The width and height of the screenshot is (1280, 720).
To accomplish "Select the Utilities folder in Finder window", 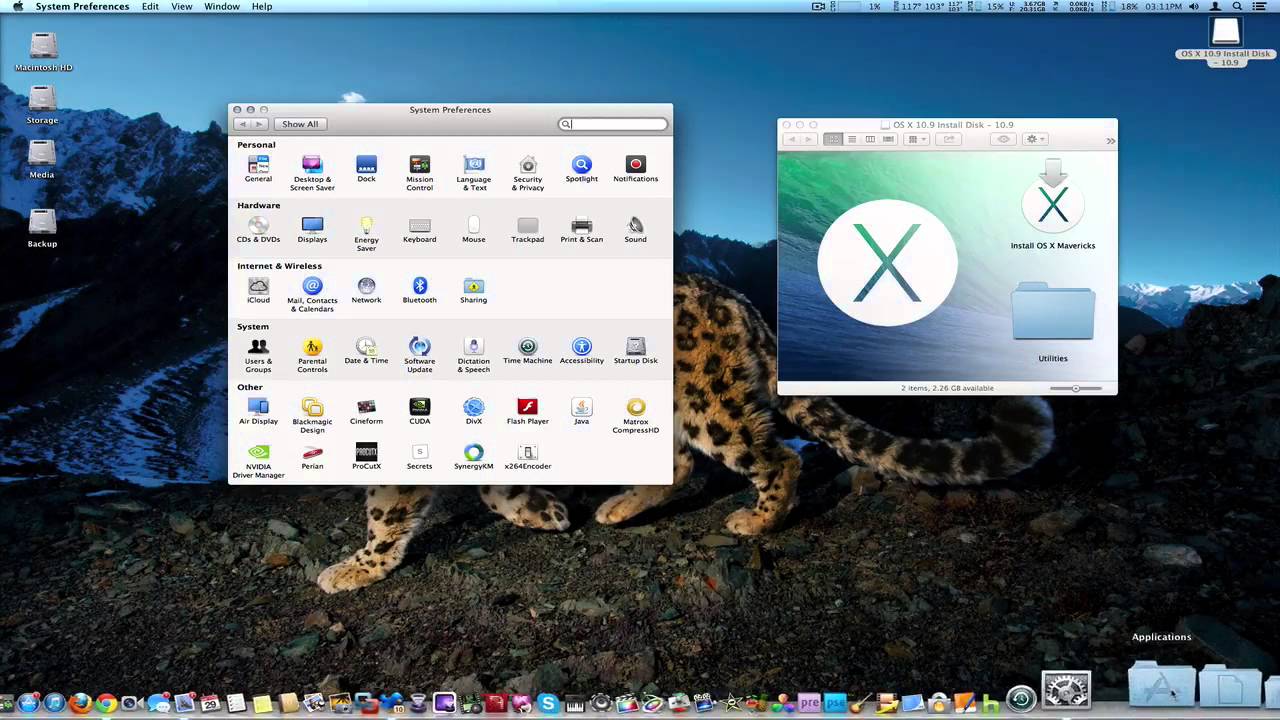I will [1053, 321].
